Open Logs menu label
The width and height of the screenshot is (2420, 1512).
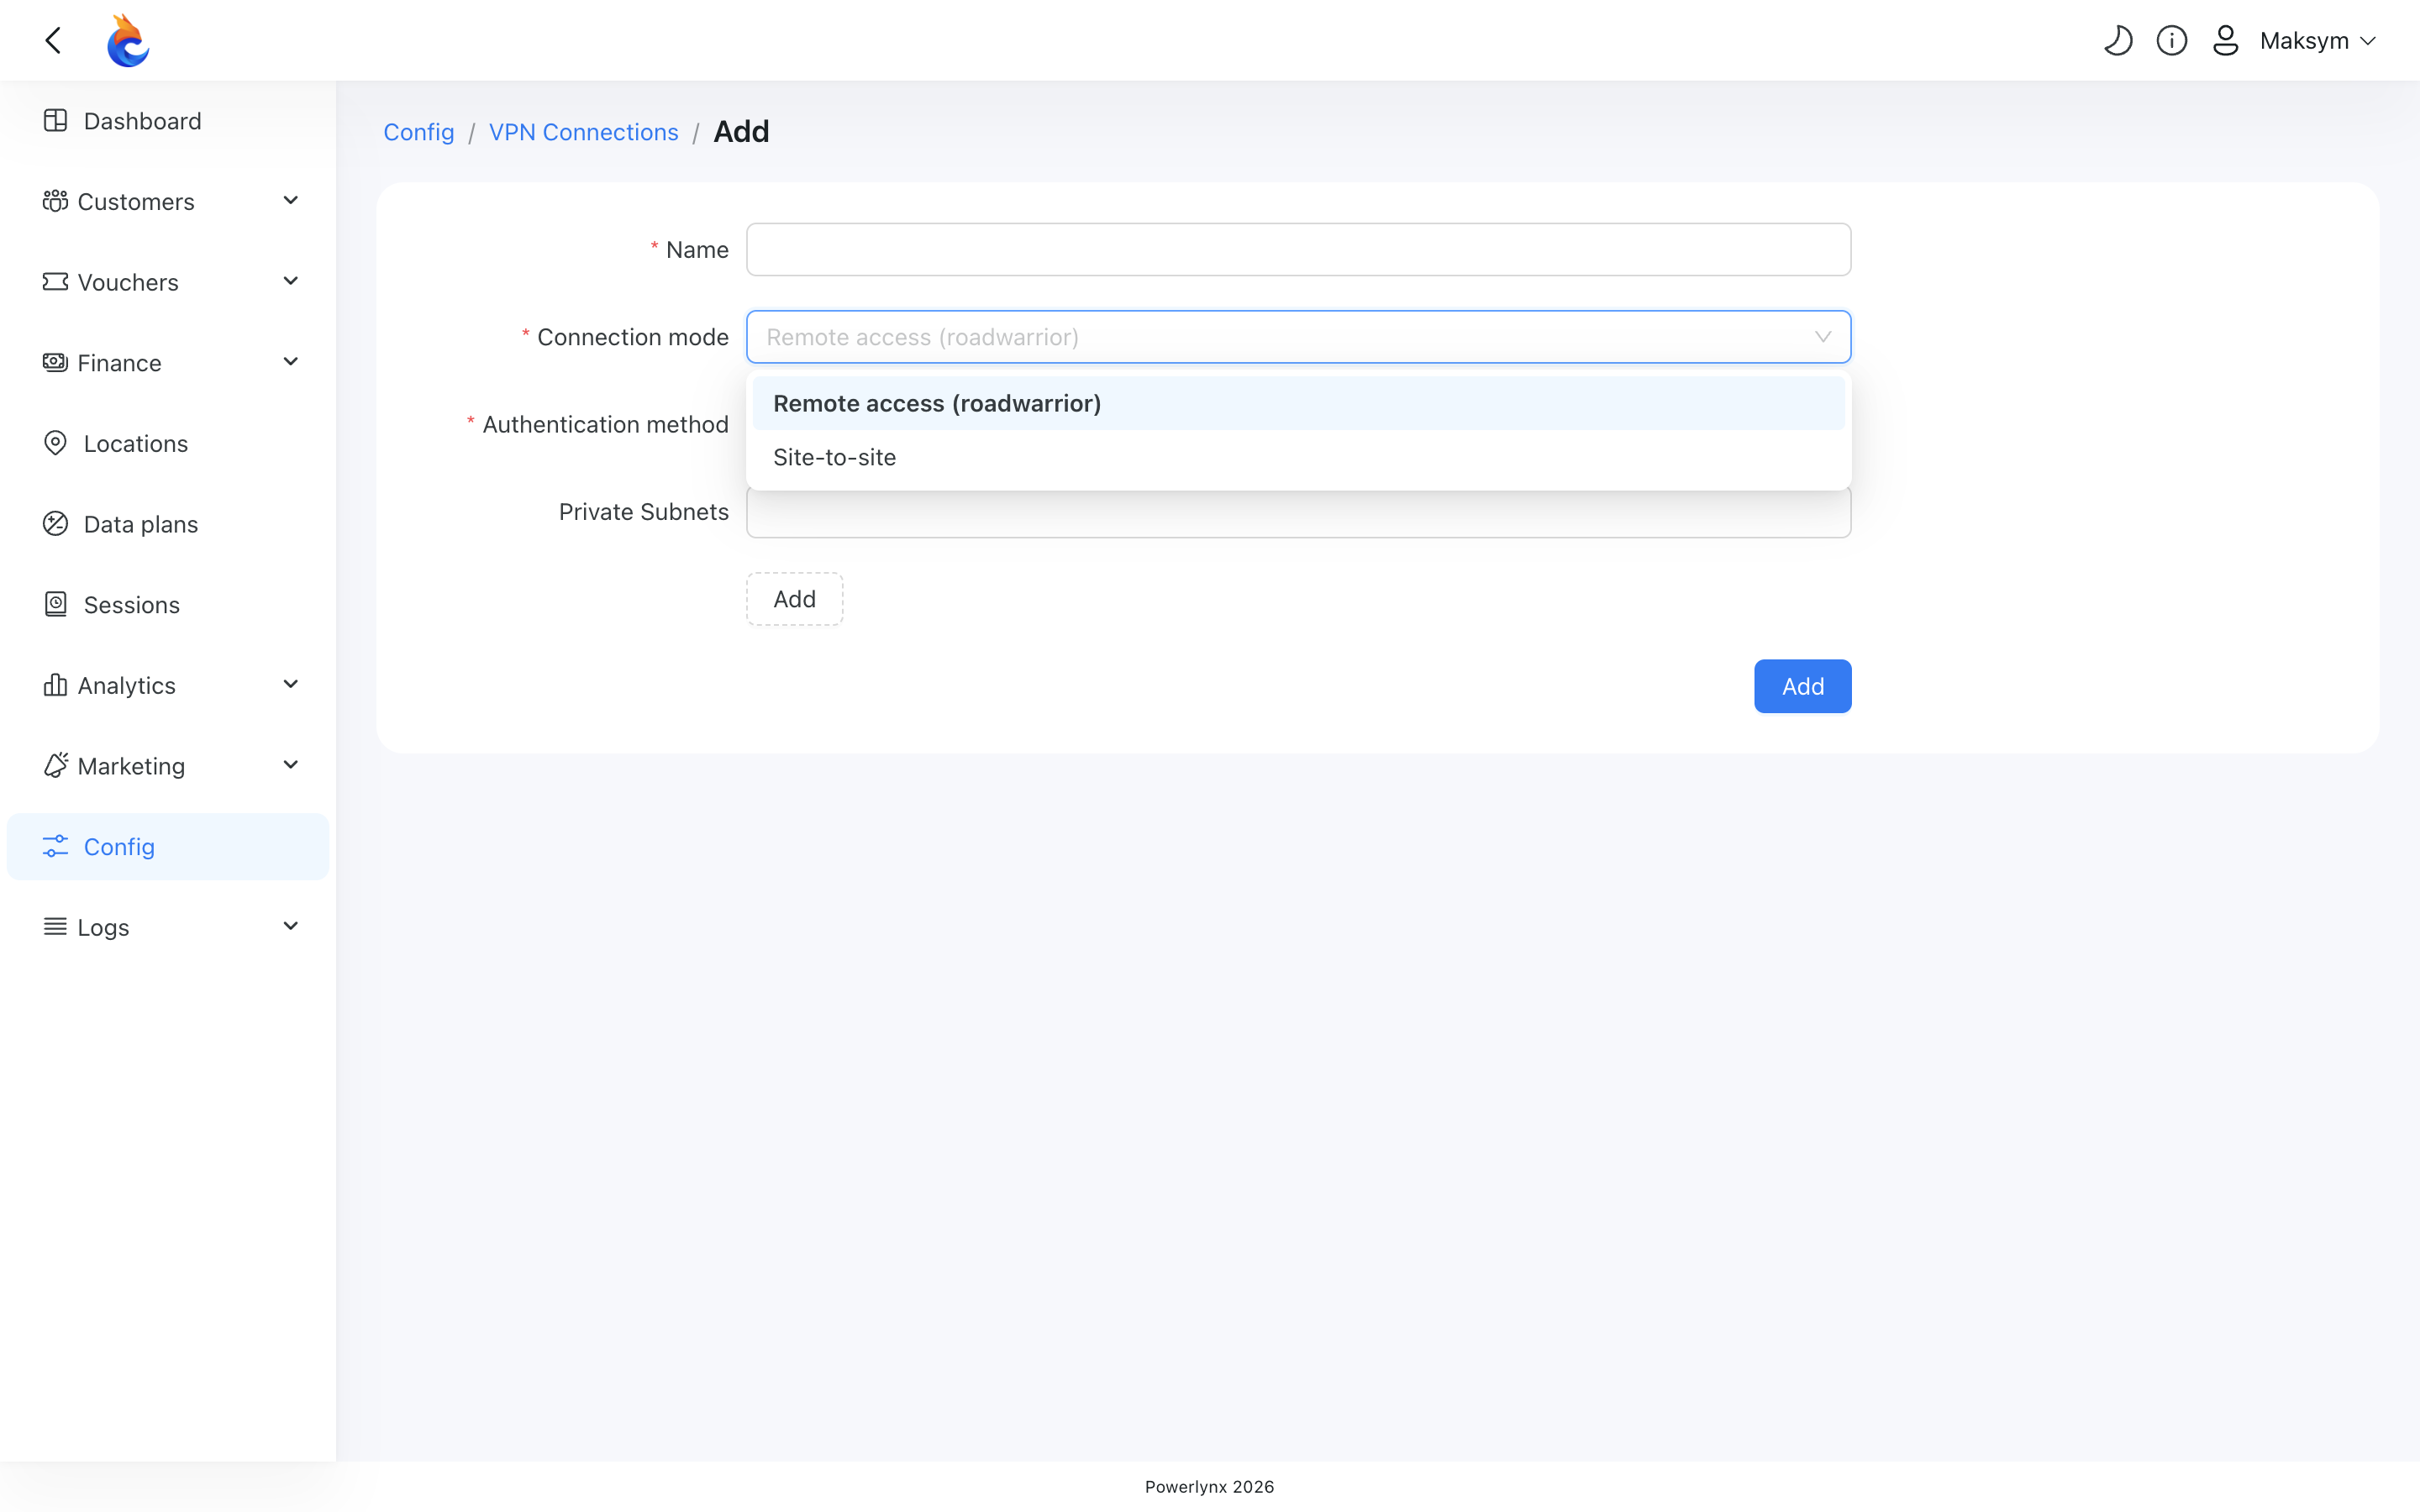tap(103, 928)
